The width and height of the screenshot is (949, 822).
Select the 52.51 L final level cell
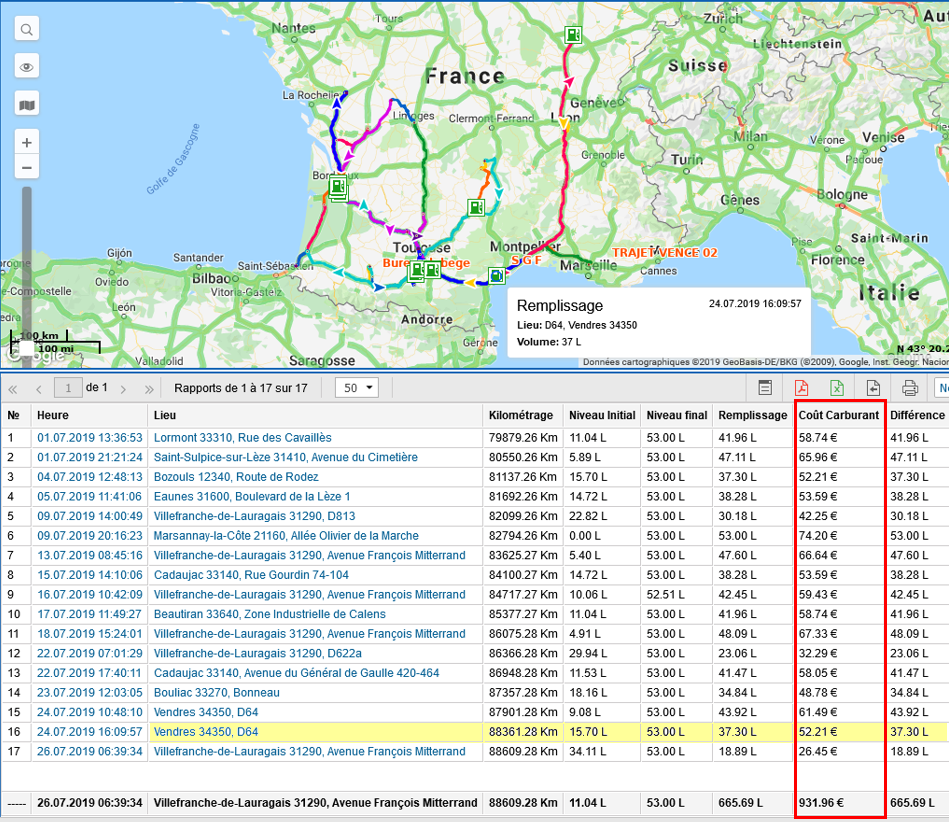click(677, 594)
